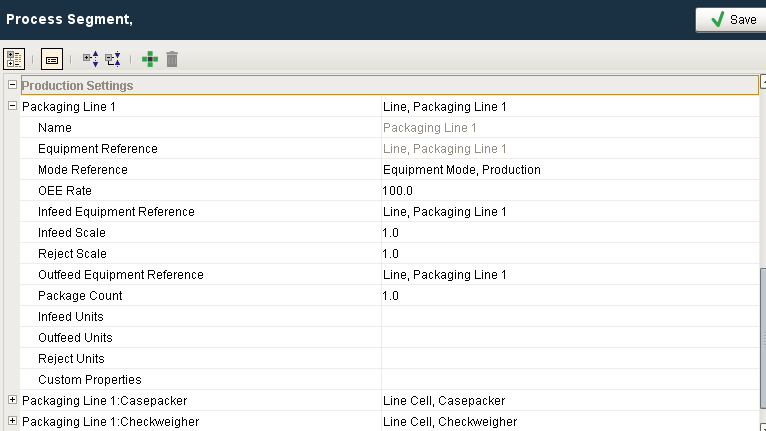The image size is (766, 431).
Task: Click the green plus add icon
Action: [x=149, y=59]
